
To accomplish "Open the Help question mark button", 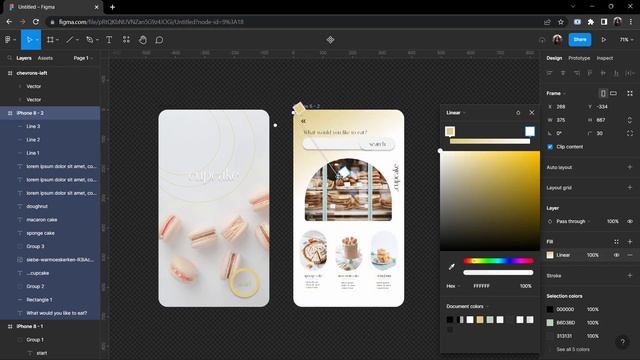I will point(622,342).
